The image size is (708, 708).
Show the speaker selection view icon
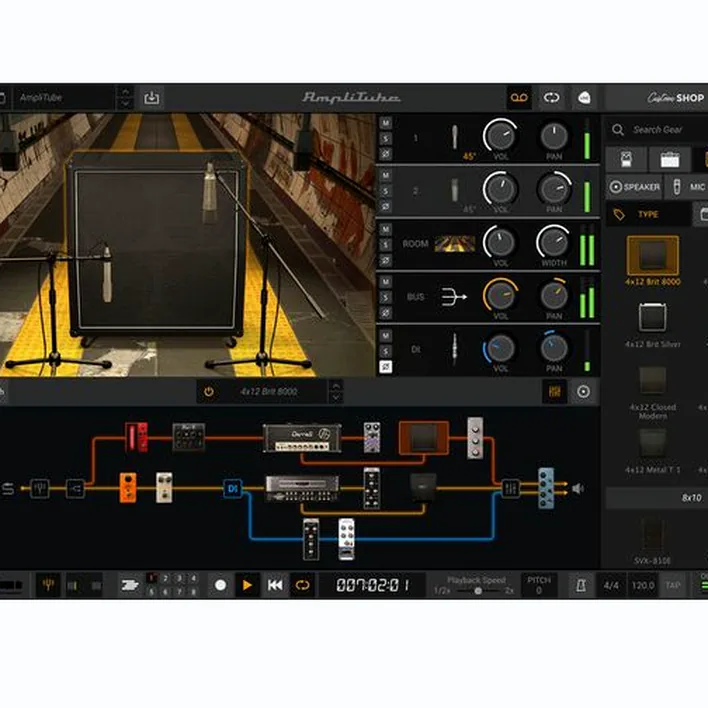pos(583,391)
